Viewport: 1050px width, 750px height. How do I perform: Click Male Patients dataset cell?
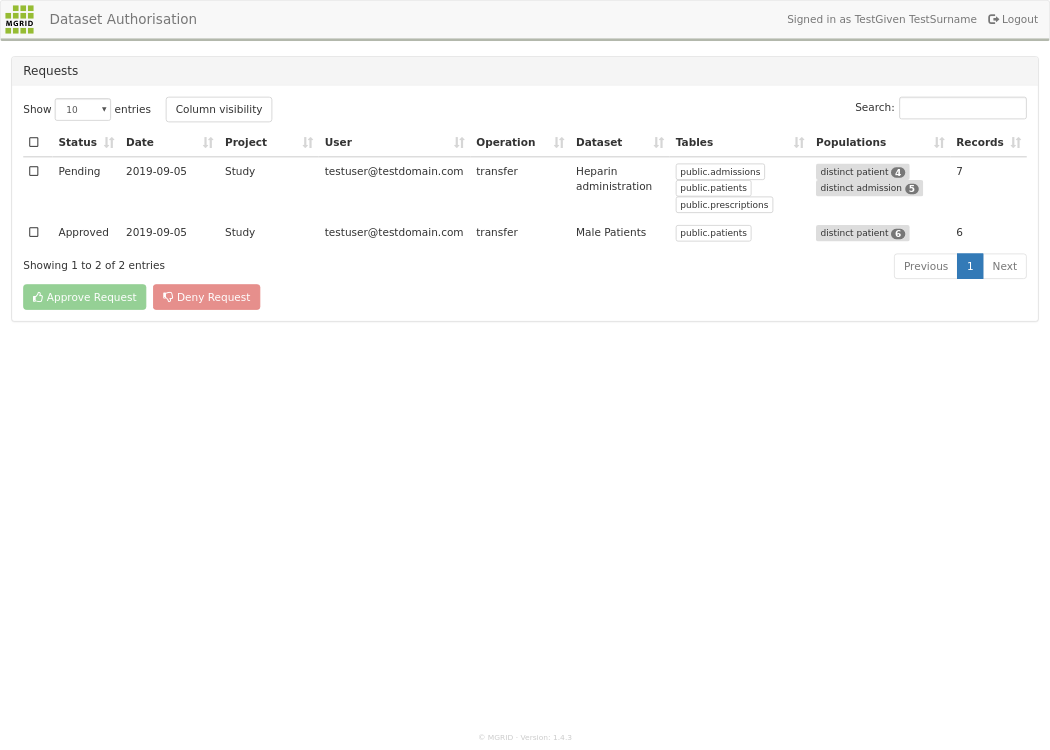coord(611,232)
